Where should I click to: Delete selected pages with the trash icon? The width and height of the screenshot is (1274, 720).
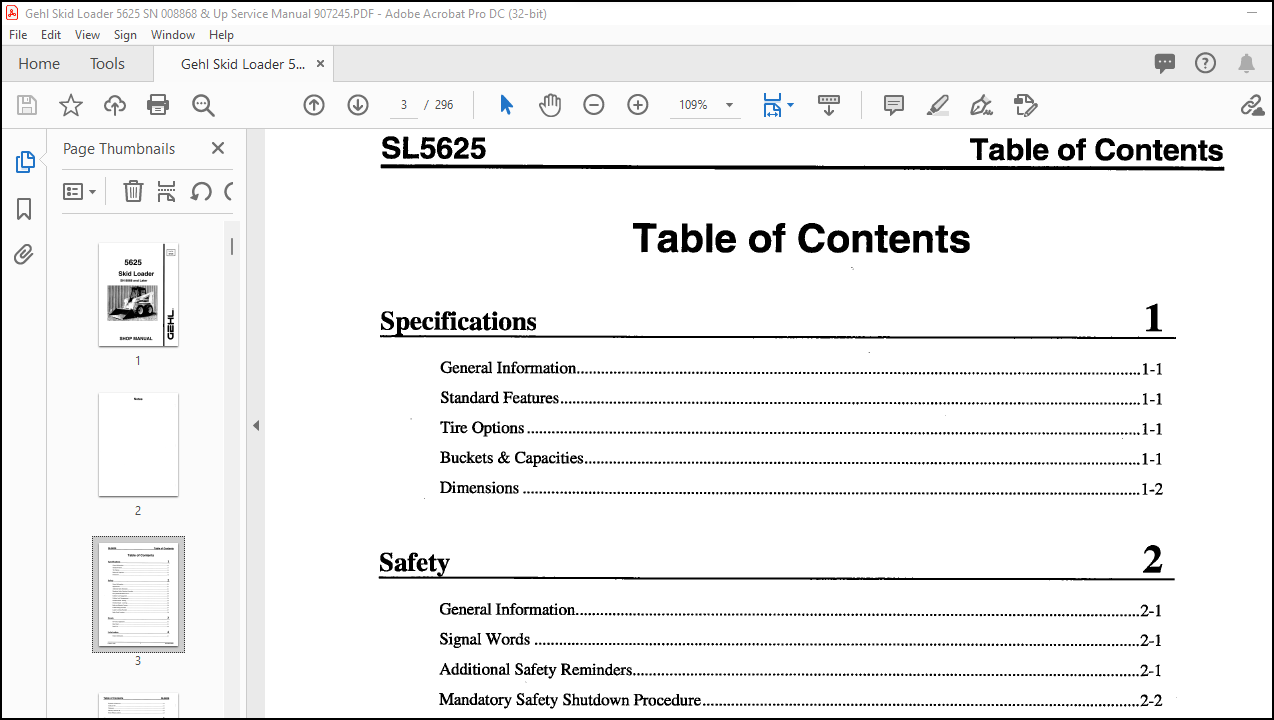pyautogui.click(x=133, y=191)
